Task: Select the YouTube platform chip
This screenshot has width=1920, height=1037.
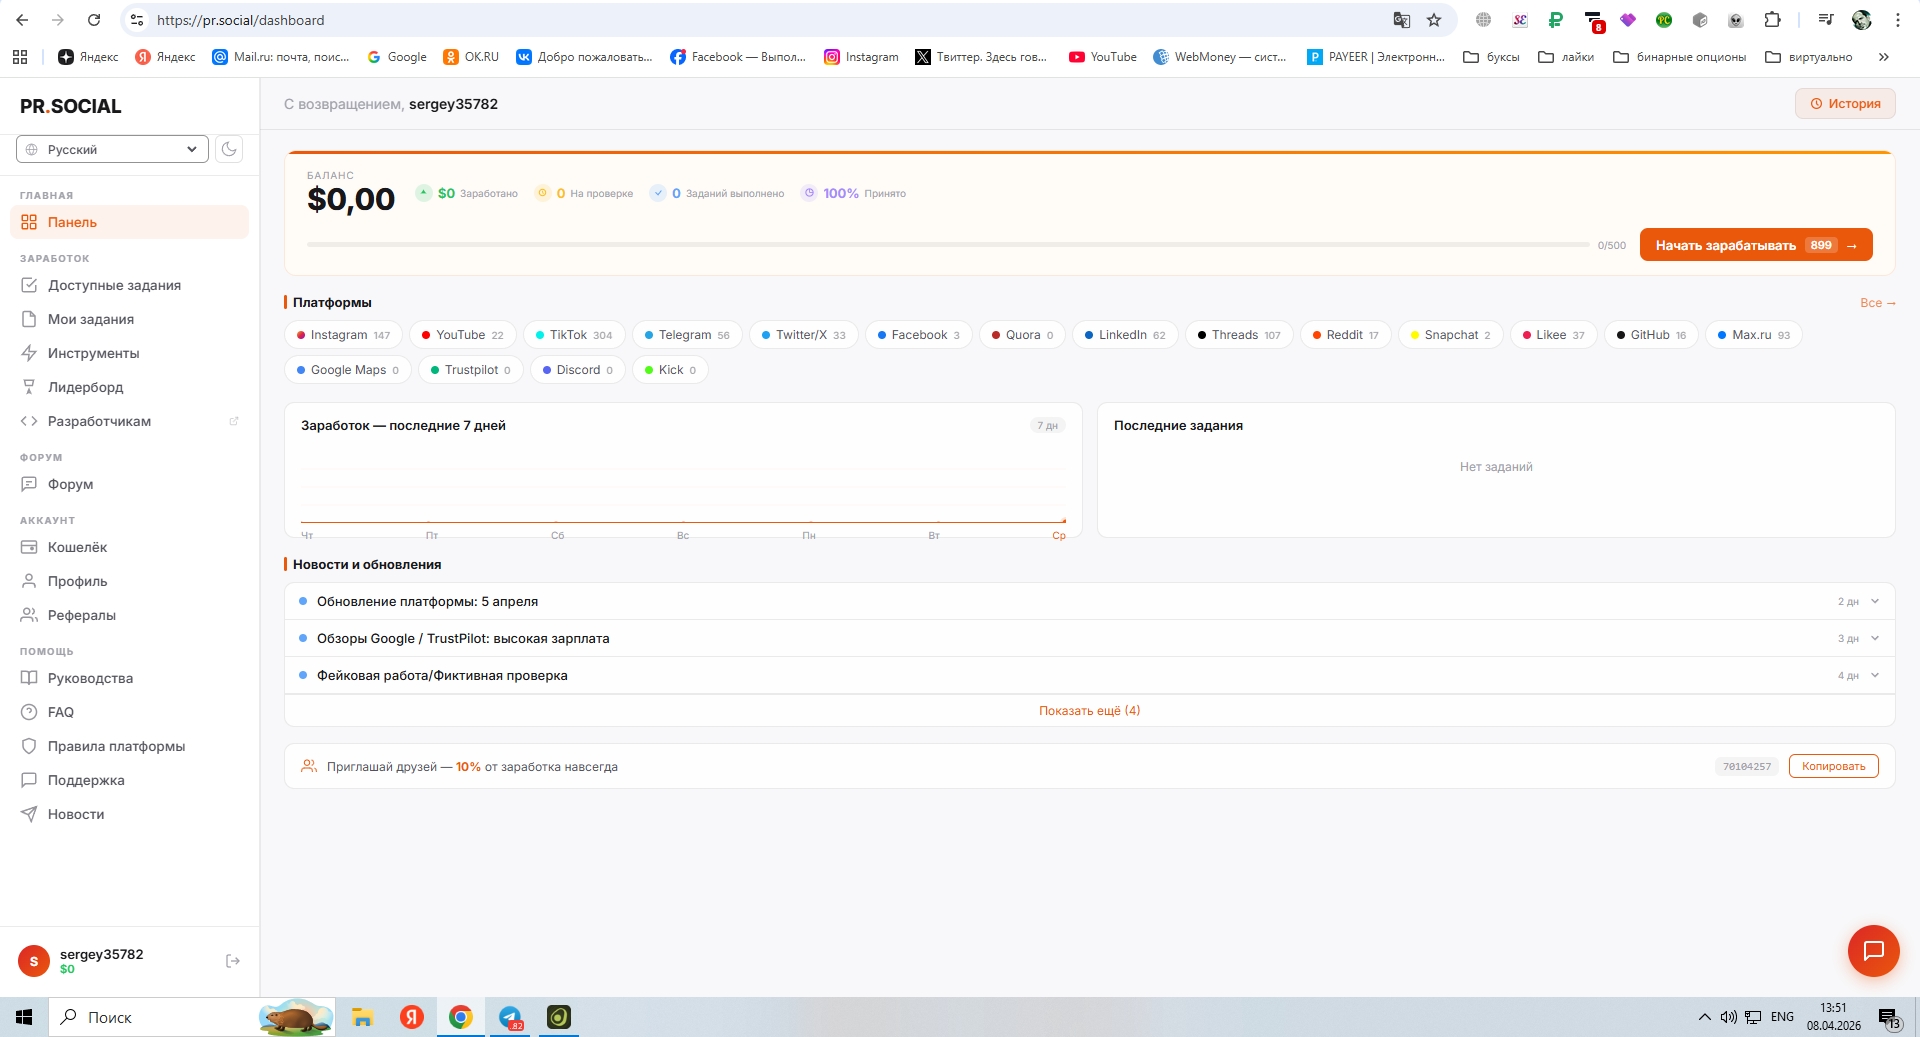Action: (x=462, y=335)
